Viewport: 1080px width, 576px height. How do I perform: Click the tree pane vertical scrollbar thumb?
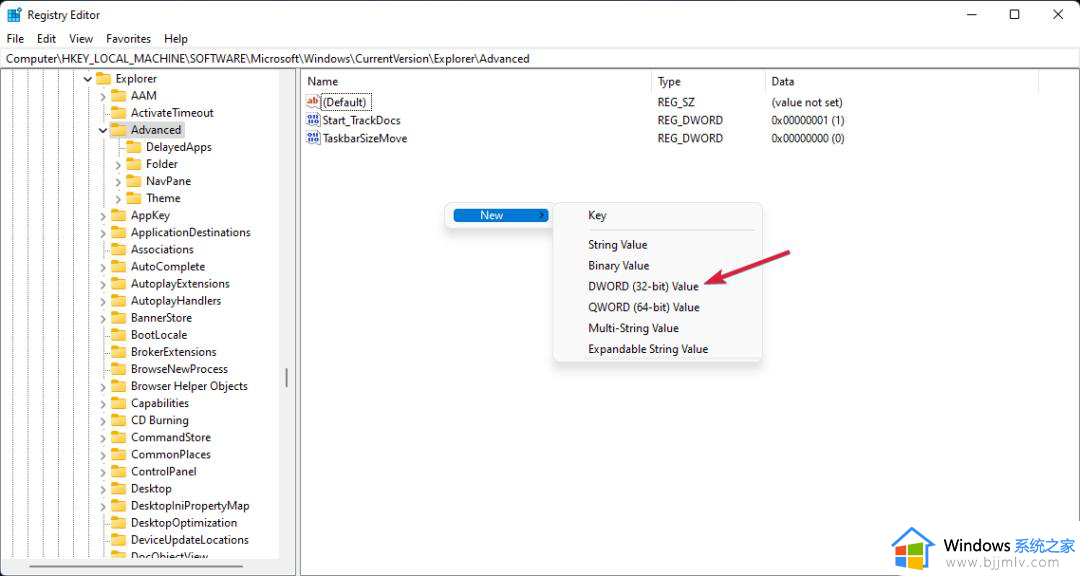tap(287, 377)
